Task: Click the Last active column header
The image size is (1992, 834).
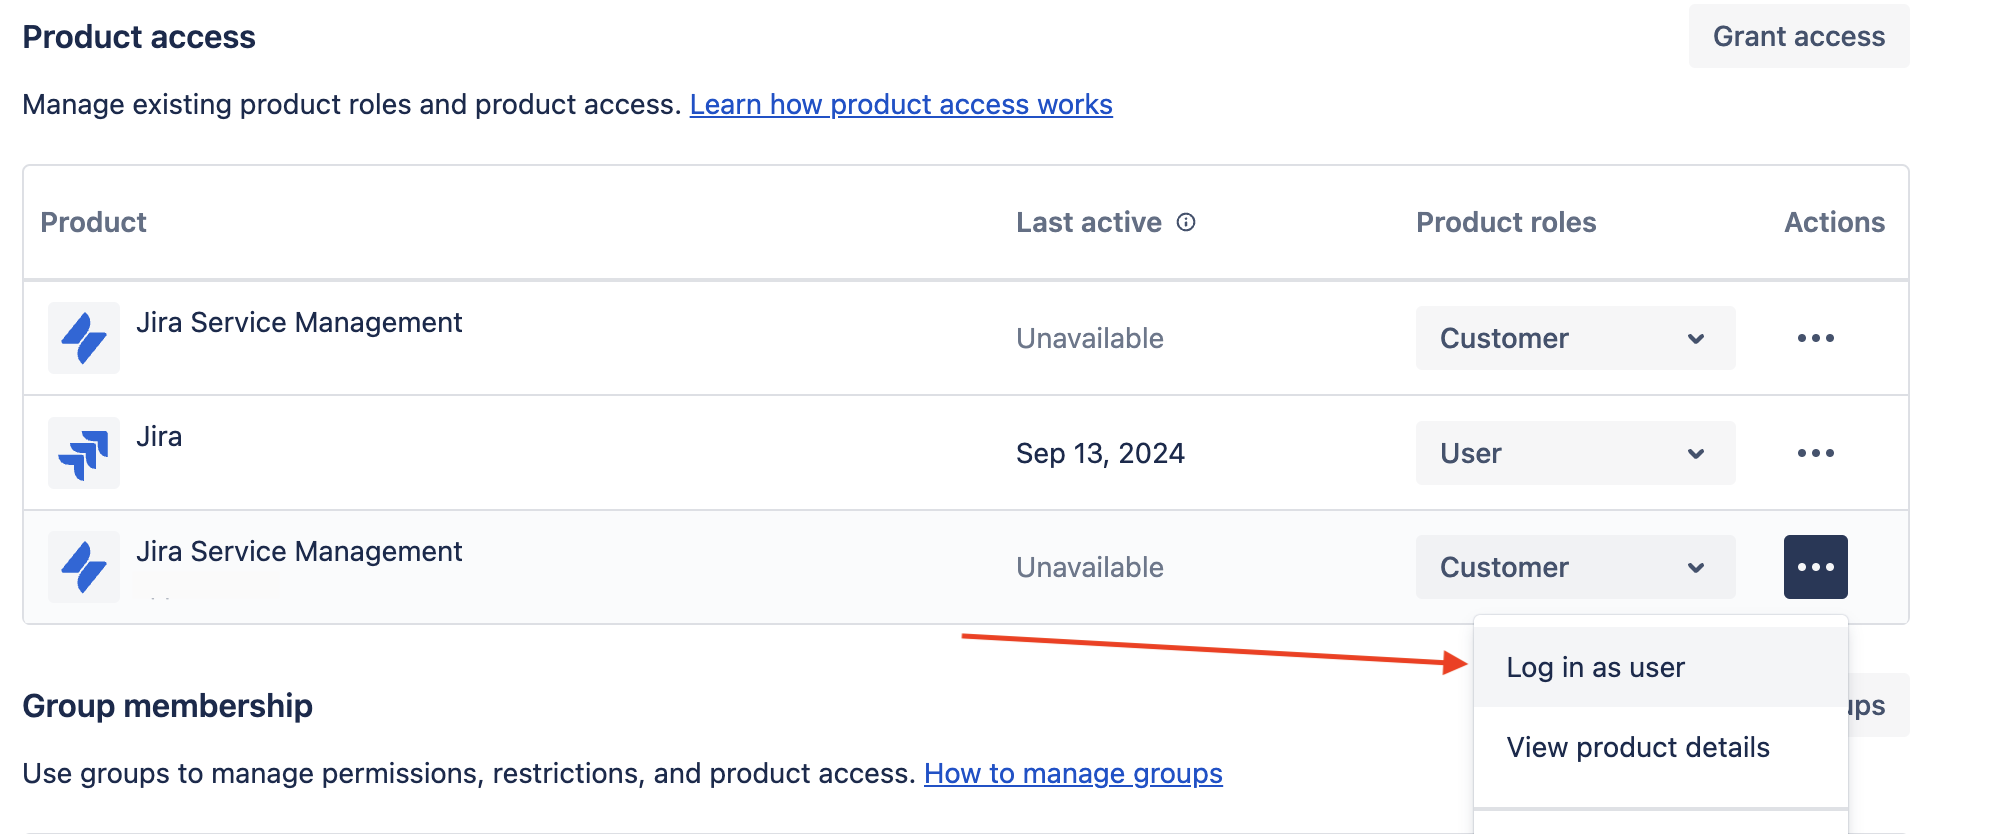Action: (1088, 222)
